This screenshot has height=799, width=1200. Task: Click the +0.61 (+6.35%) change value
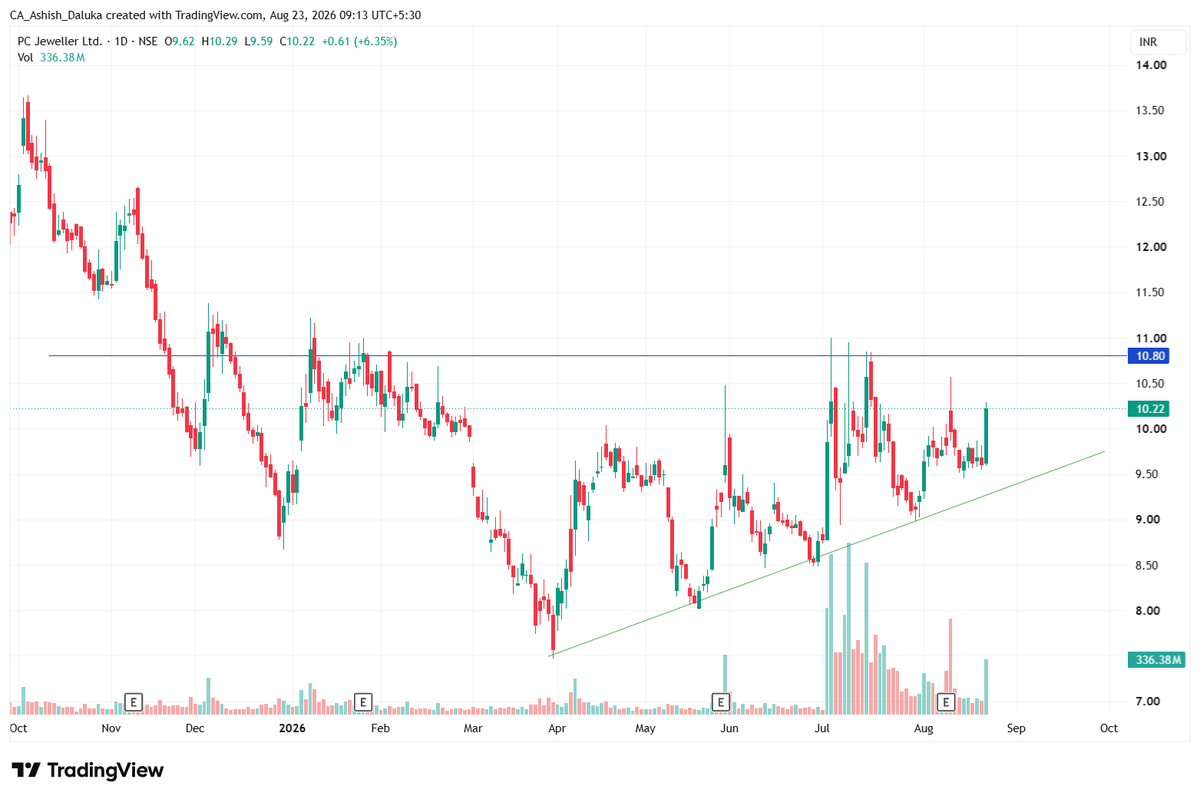click(361, 41)
